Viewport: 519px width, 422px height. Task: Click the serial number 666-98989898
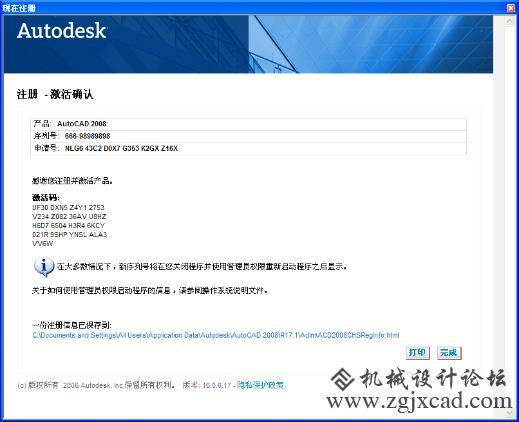coord(87,136)
